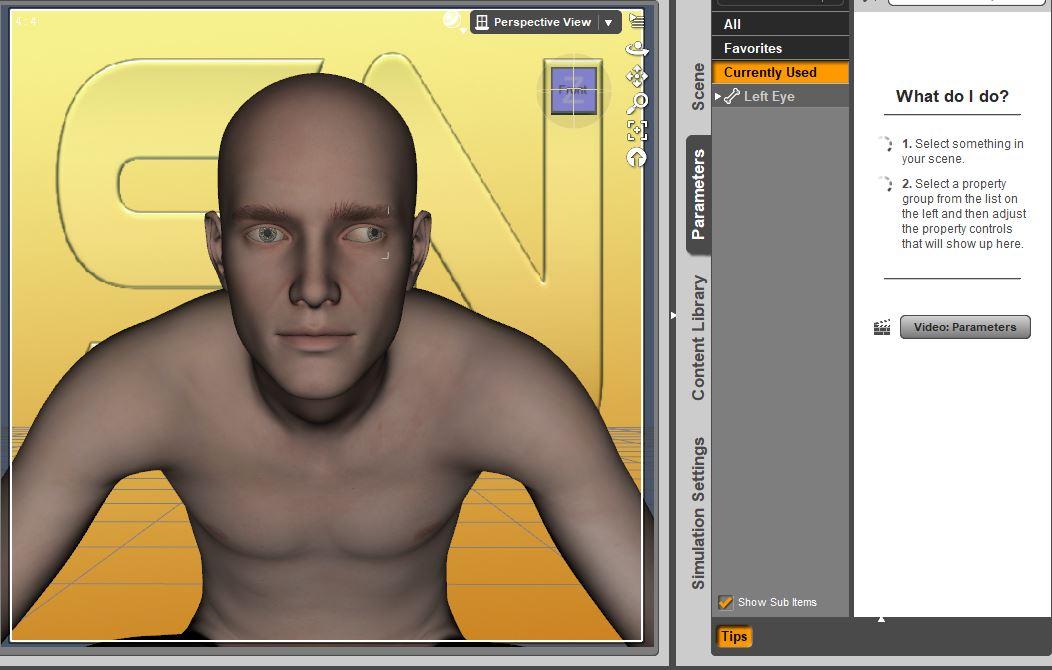The width and height of the screenshot is (1052, 670).
Task: Select the Favorites property filter
Action: [780, 48]
